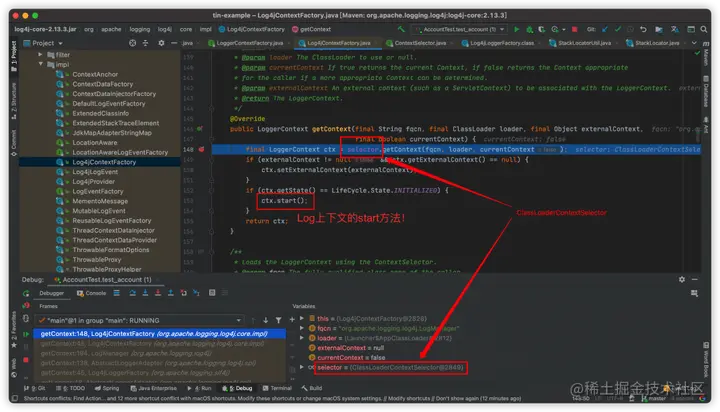The width and height of the screenshot is (720, 412).
Task: Click Evaluate Expression calculator icon
Action: click(212, 293)
